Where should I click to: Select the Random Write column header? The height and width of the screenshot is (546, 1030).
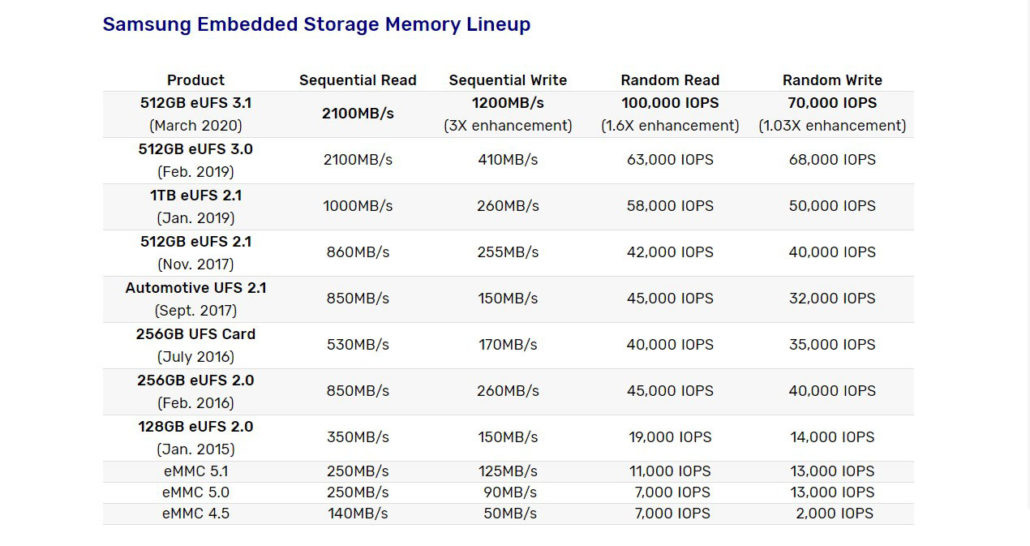[x=832, y=80]
